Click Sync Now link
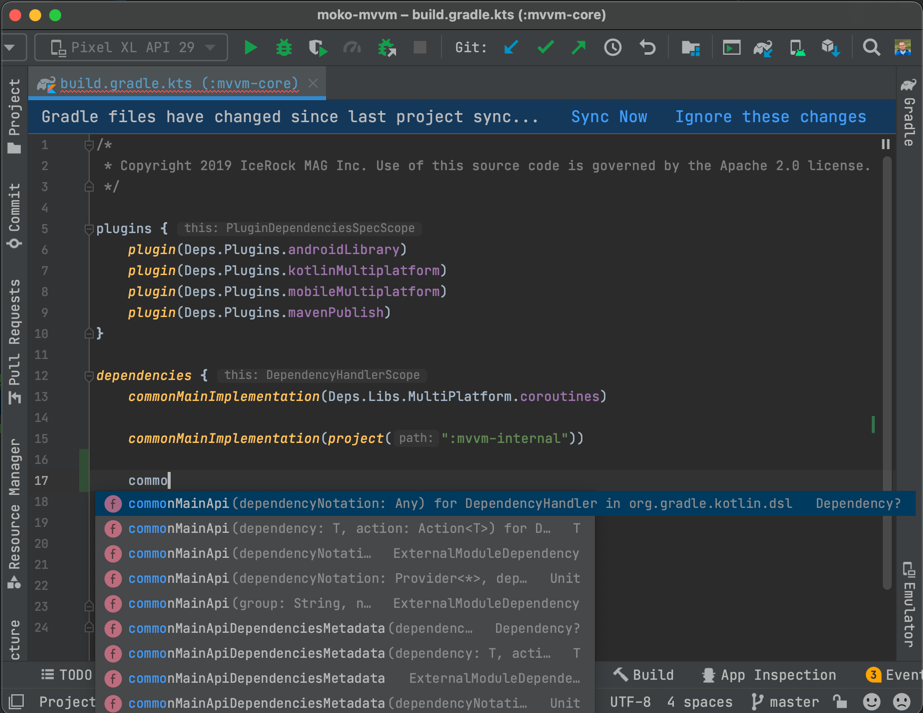Image resolution: width=923 pixels, height=713 pixels. click(x=609, y=117)
